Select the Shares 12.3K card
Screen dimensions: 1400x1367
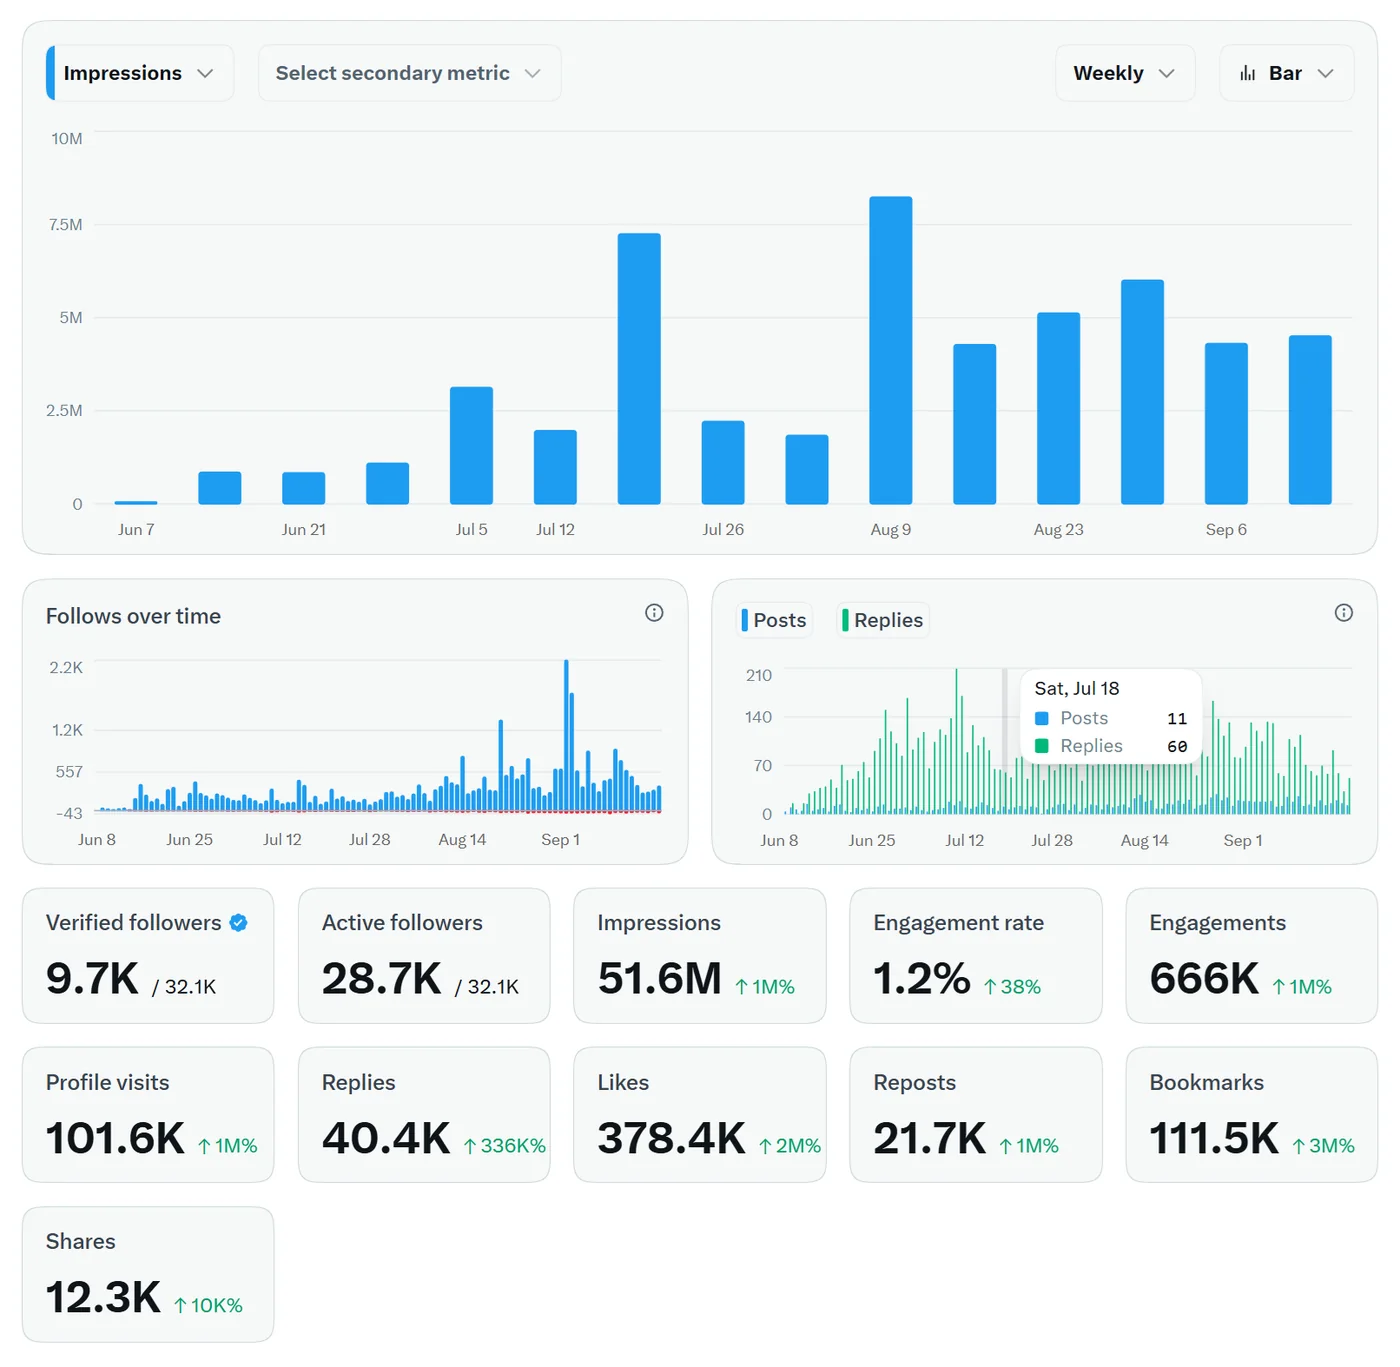pos(148,1275)
